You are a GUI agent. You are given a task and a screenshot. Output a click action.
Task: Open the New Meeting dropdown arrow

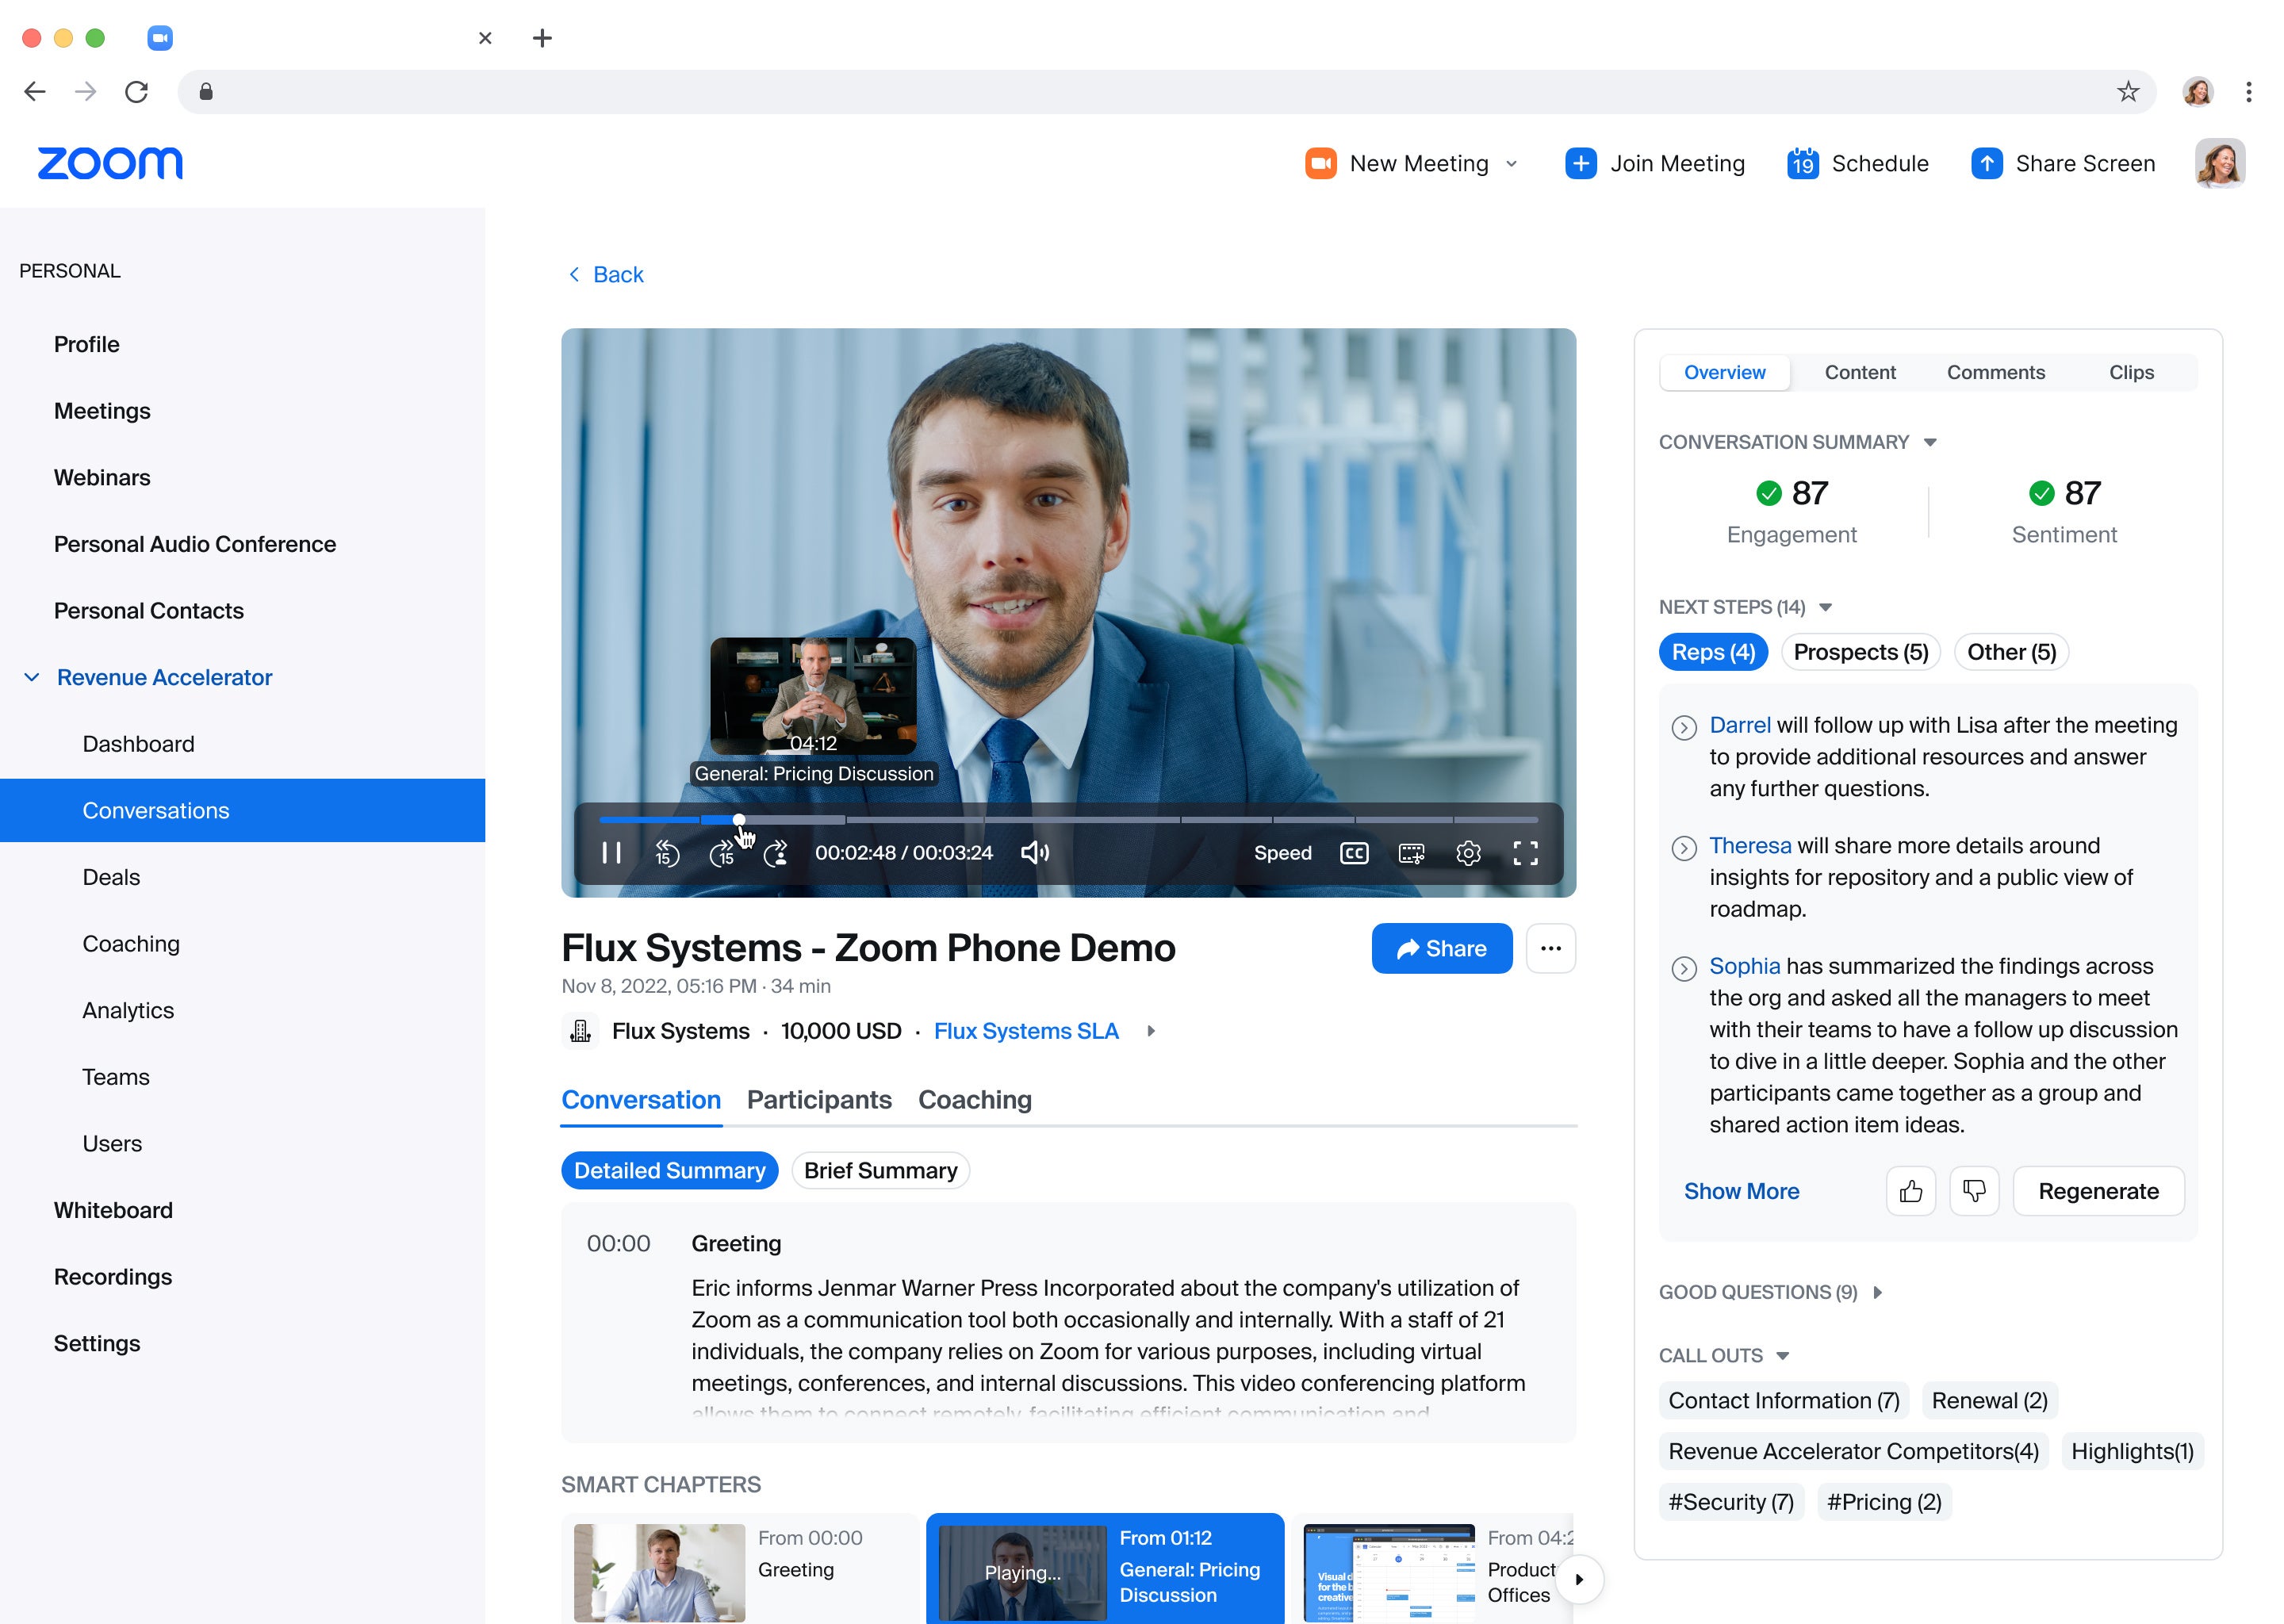click(1511, 164)
